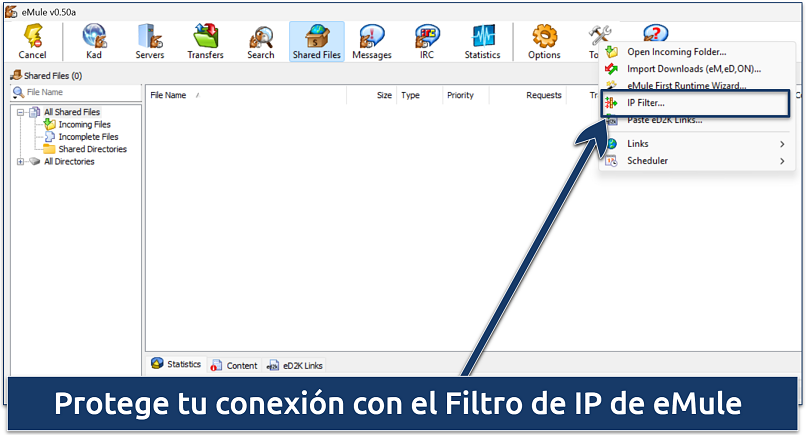Open the Options dialog

(x=544, y=42)
